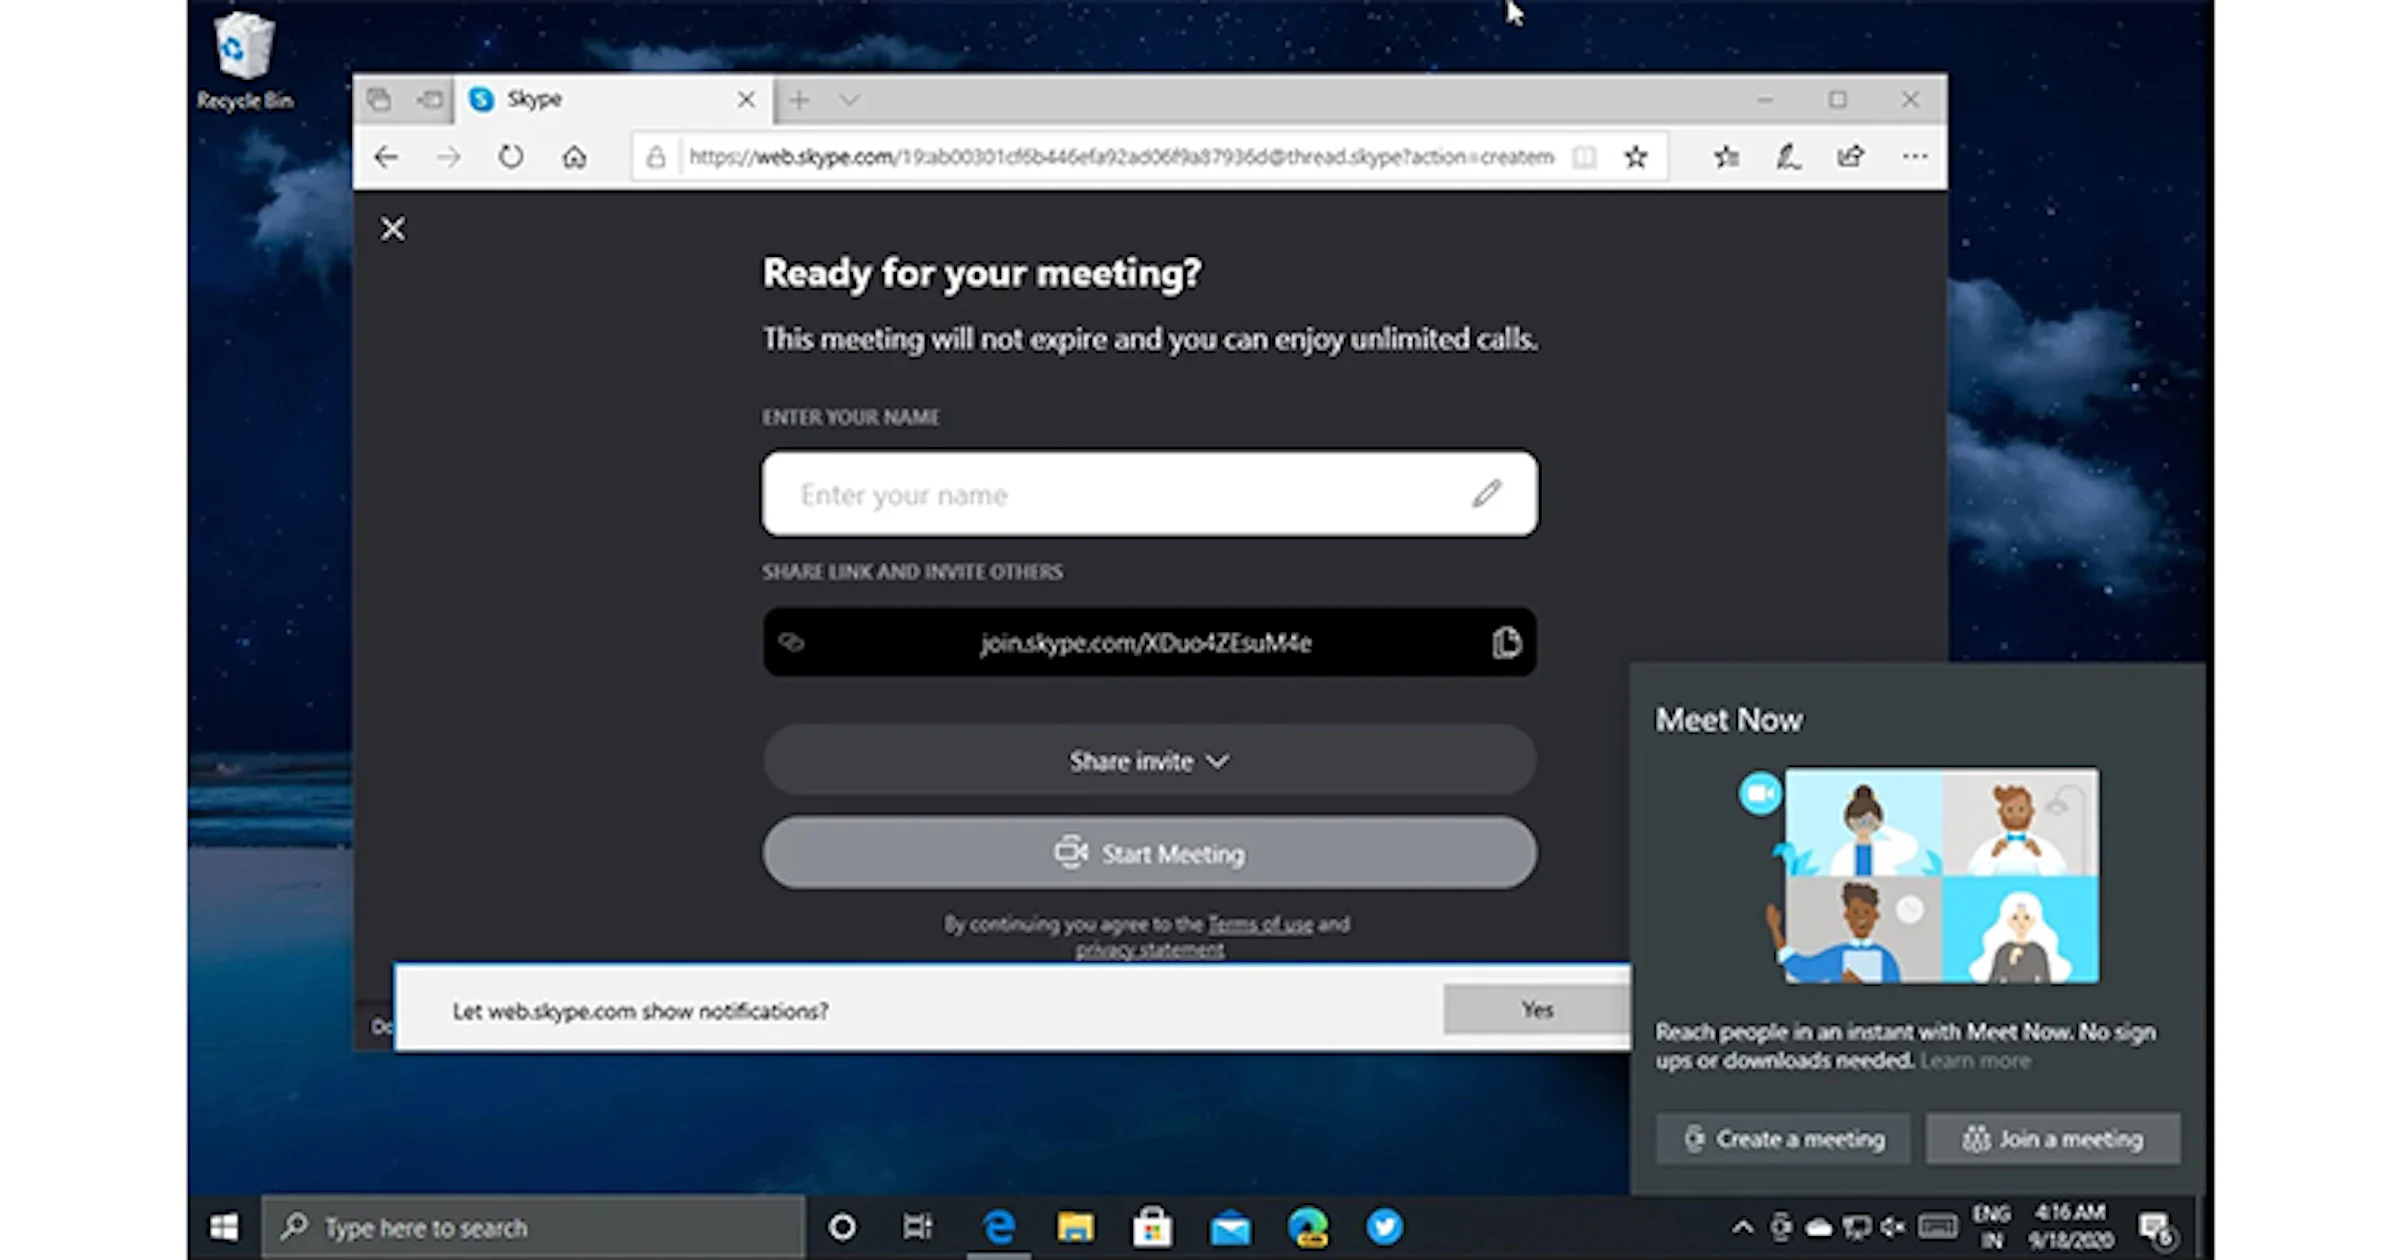Click the pencil edit icon in name field
The width and height of the screenshot is (2400, 1260).
point(1487,493)
